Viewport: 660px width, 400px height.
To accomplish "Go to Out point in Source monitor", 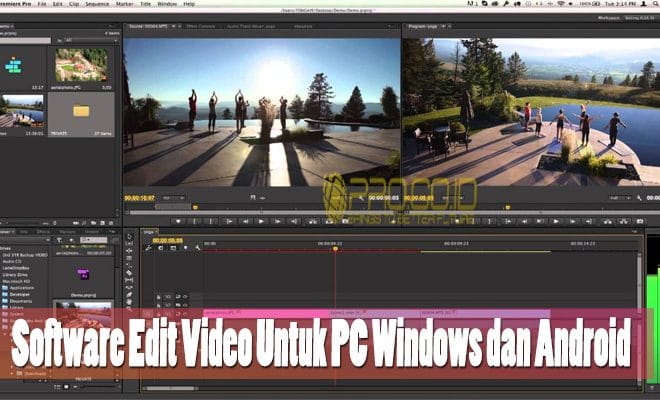I will (294, 221).
